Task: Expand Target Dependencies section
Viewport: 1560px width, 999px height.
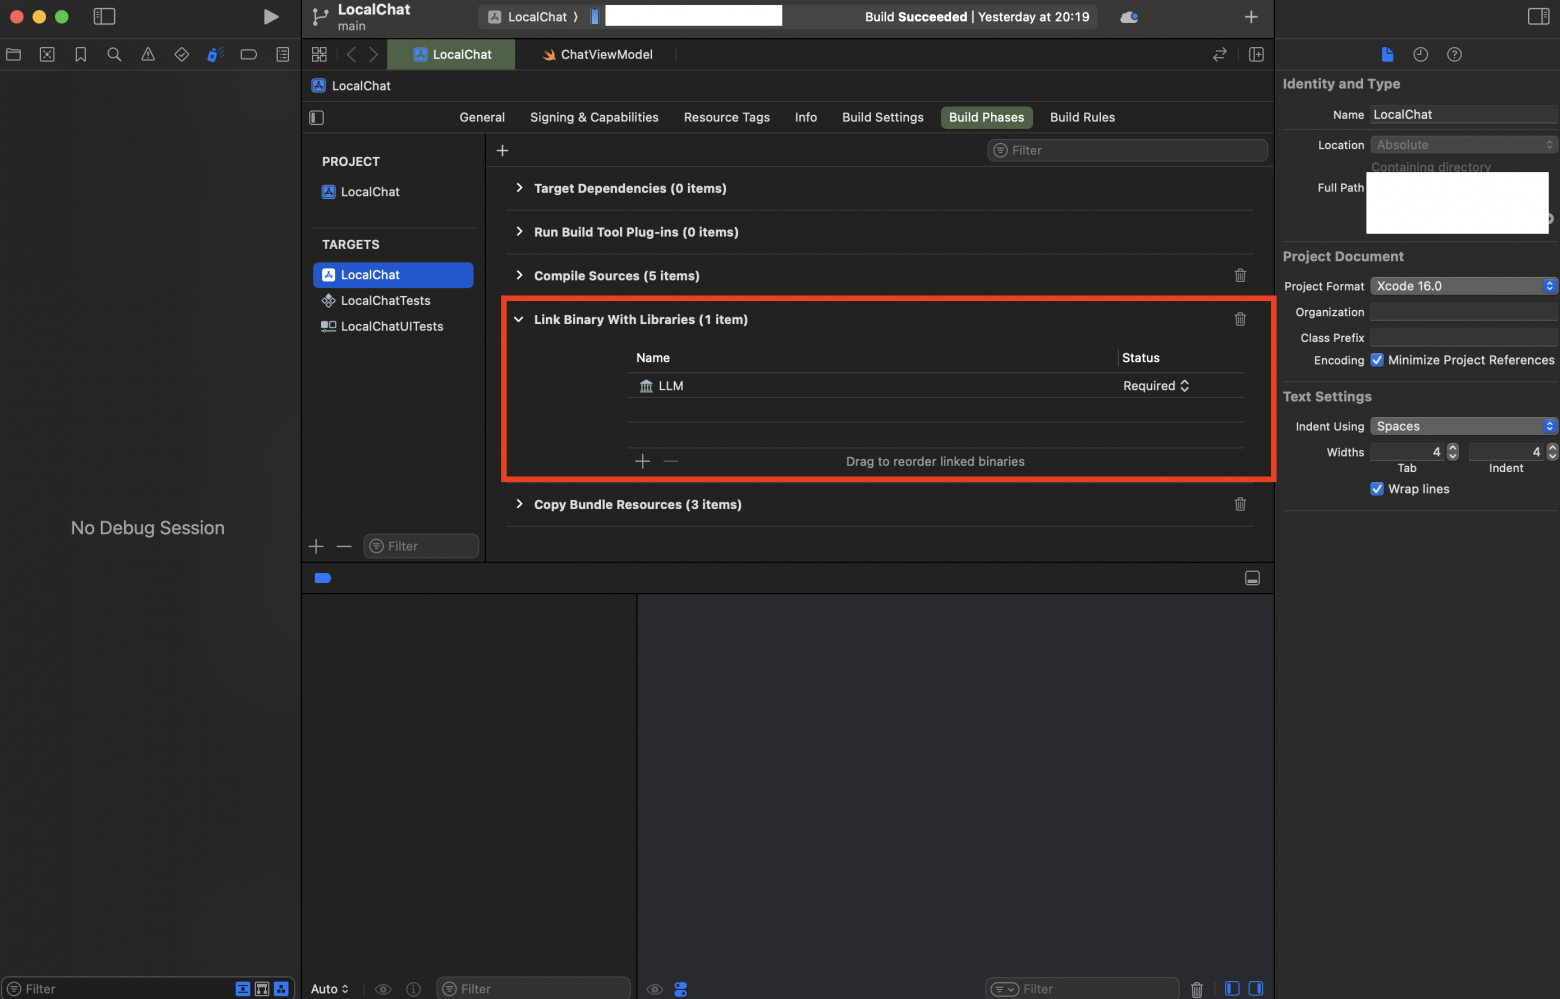Action: point(519,188)
